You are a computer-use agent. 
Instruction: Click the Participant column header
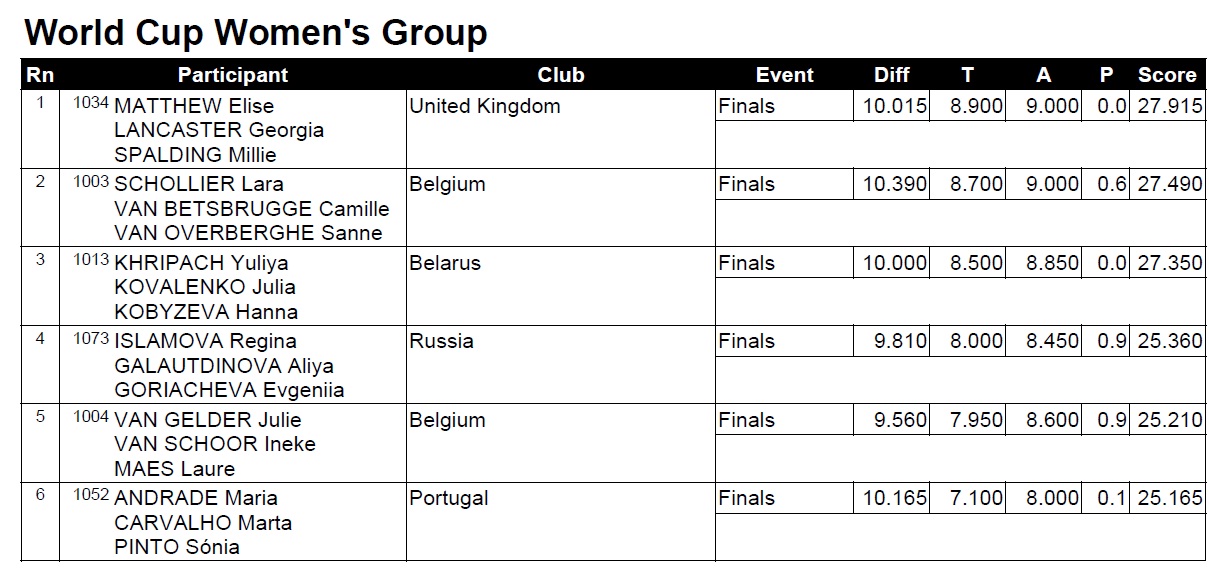[232, 75]
